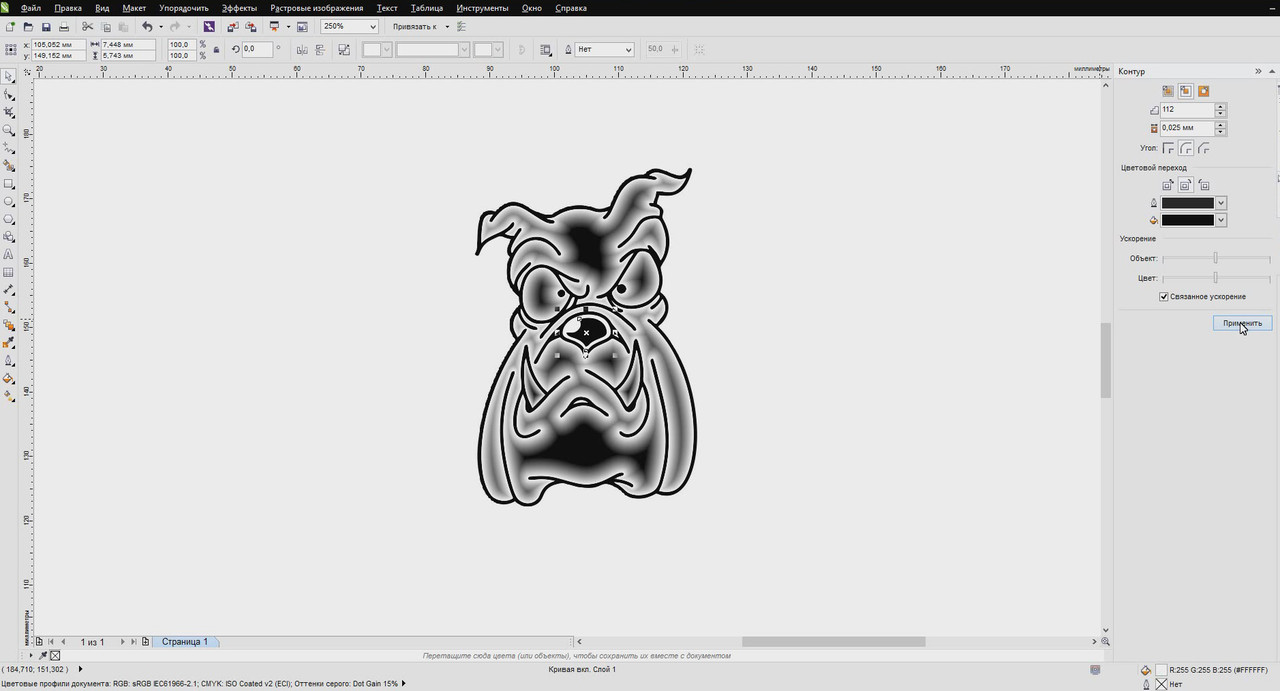Select the Polygon tool

coord(9,219)
